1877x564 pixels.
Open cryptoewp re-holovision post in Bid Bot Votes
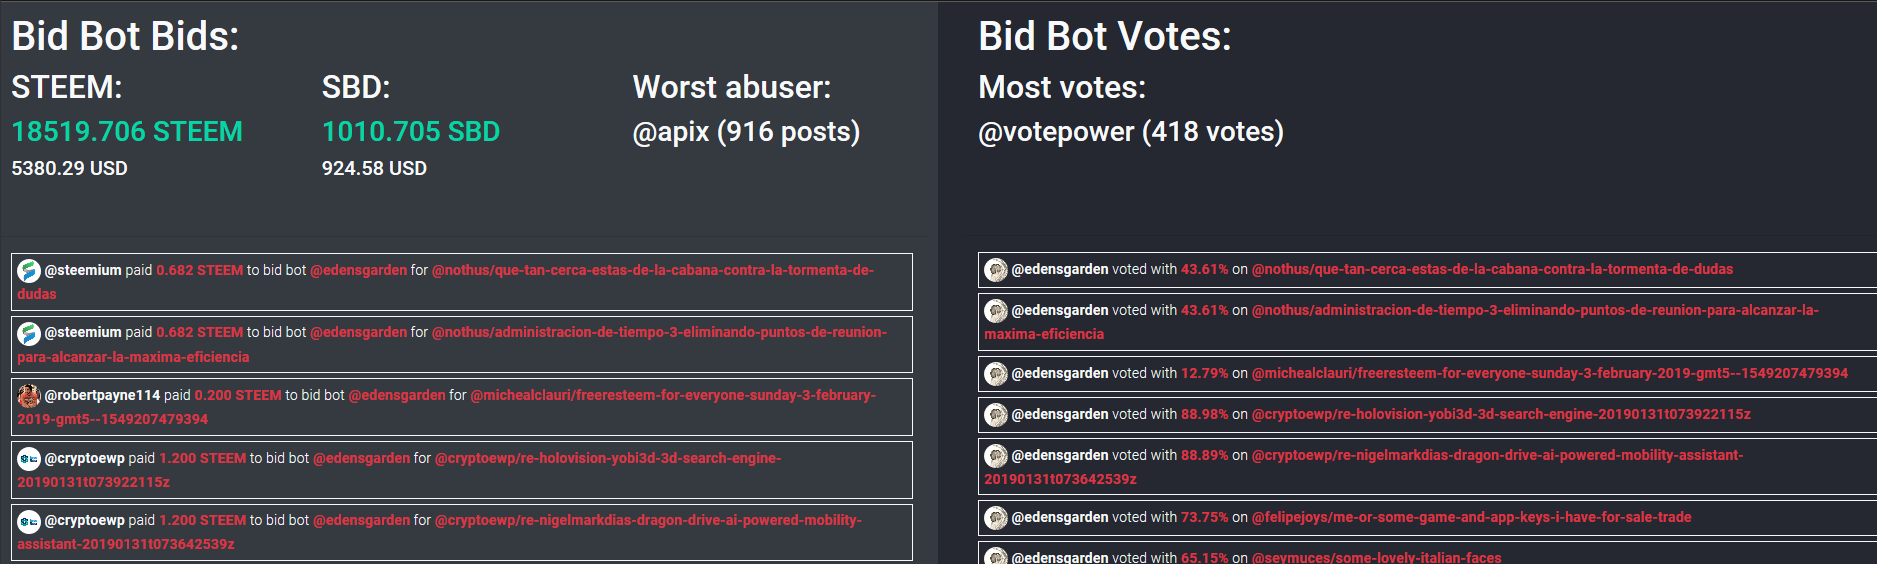pyautogui.click(x=1501, y=414)
